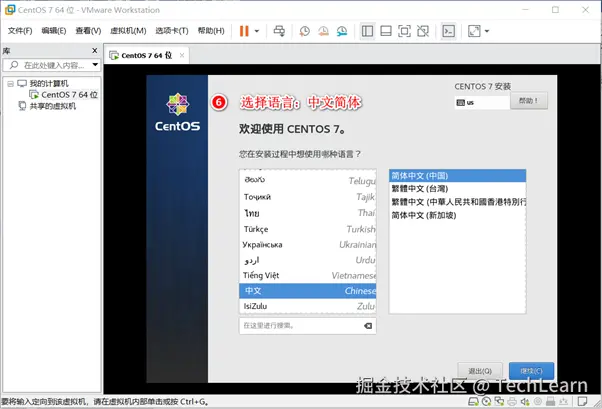The height and width of the screenshot is (409, 602).
Task: Open the power options dropdown arrow
Action: tap(257, 31)
